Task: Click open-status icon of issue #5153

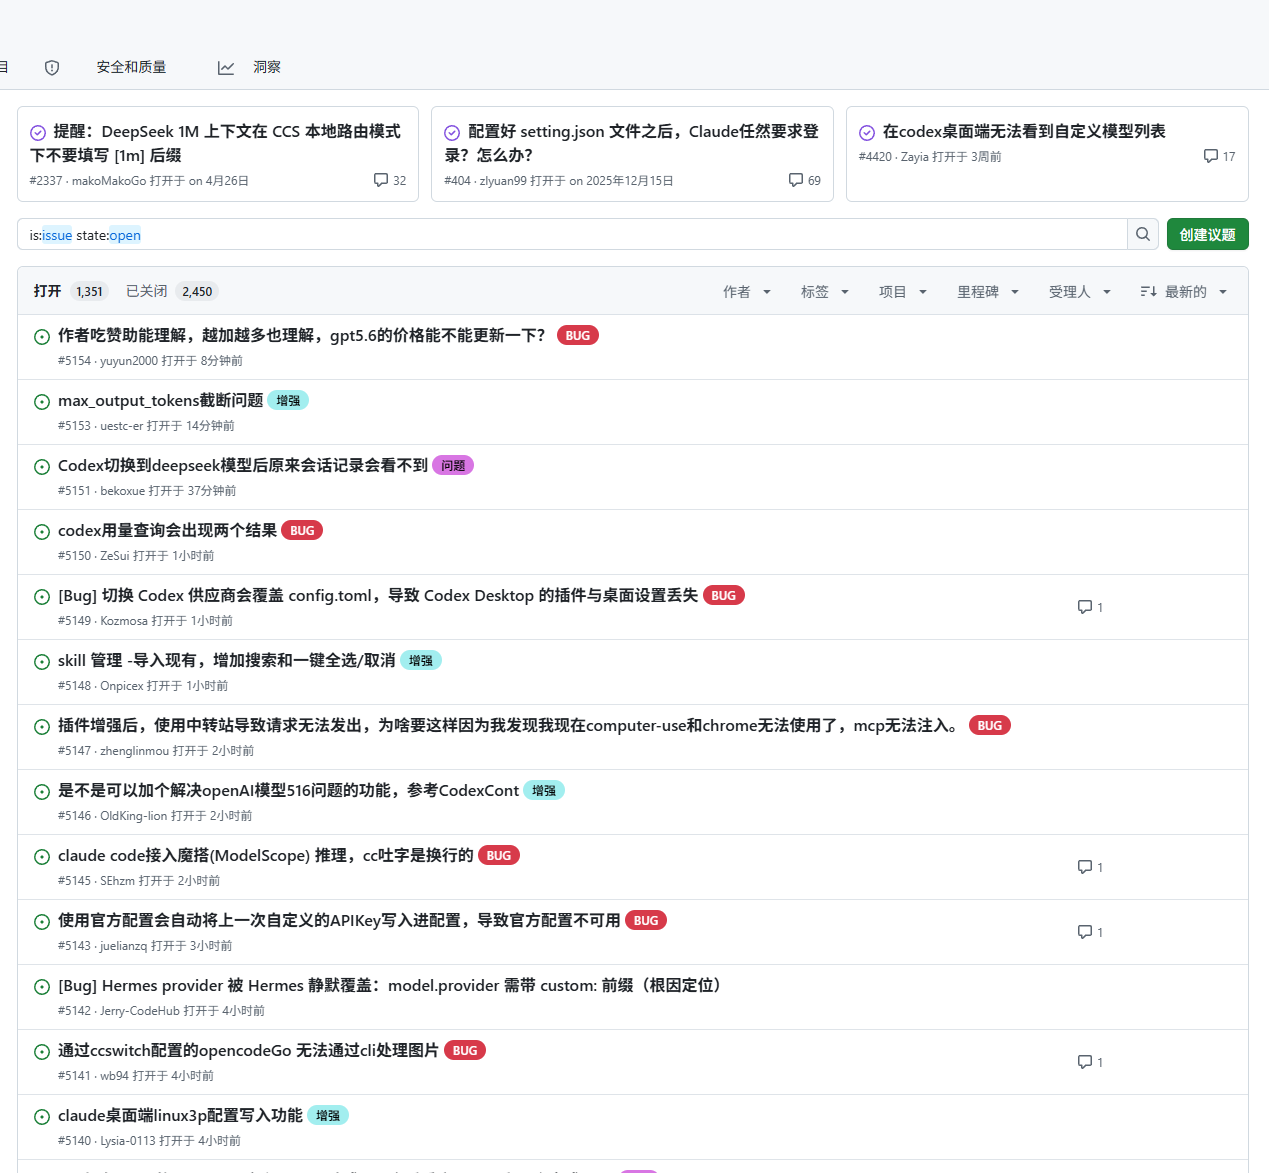Action: (x=42, y=402)
